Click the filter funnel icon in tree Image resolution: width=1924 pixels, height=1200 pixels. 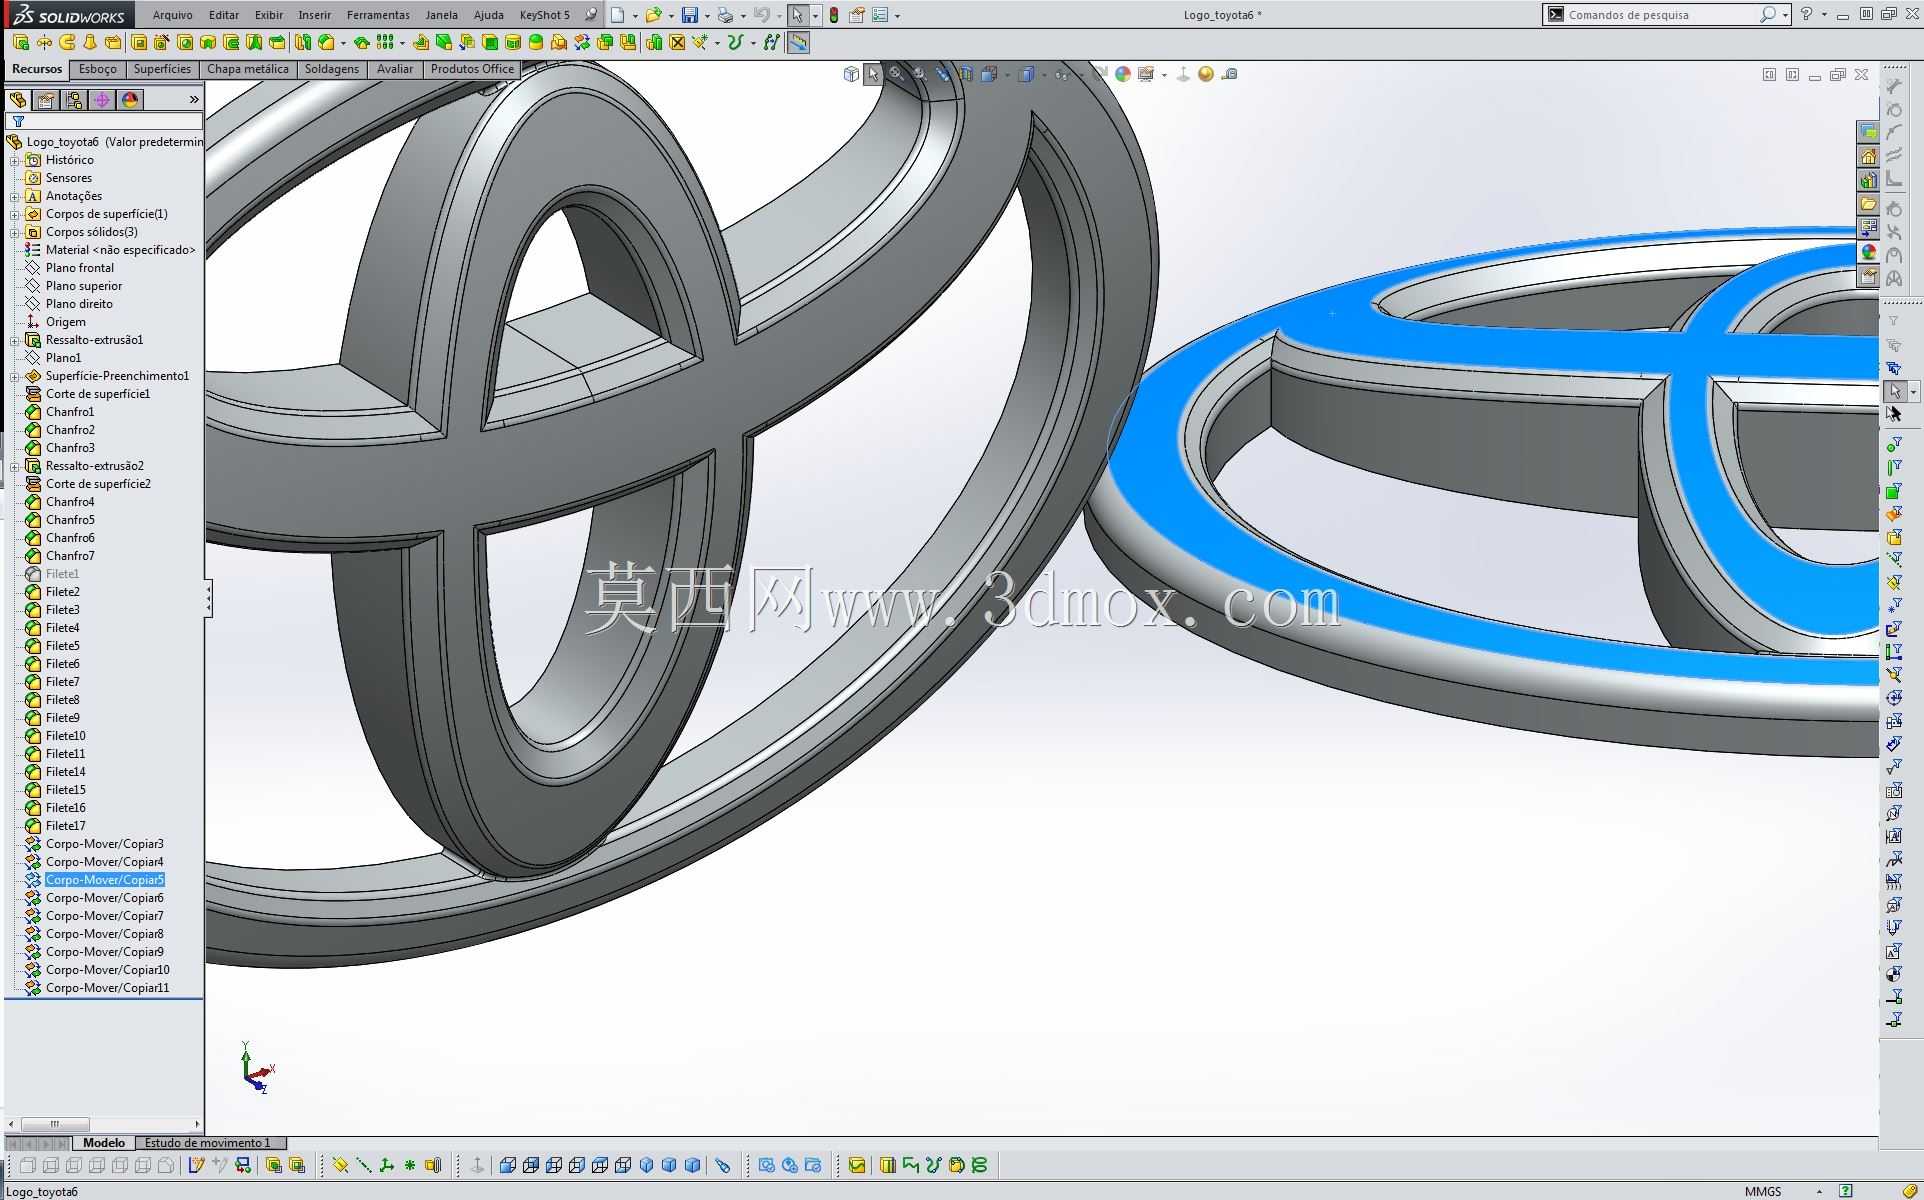pyautogui.click(x=18, y=122)
